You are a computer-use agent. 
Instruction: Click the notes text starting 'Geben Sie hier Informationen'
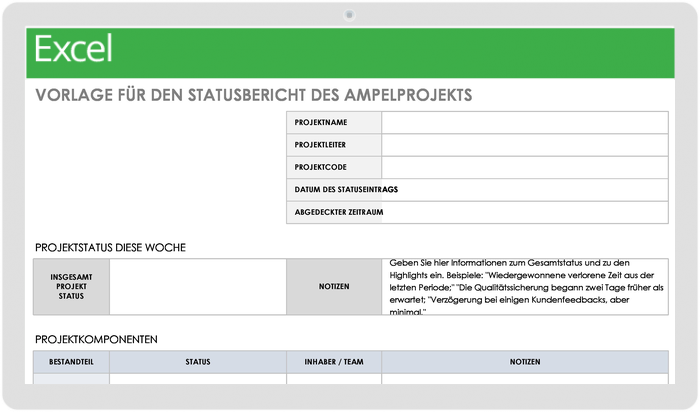coord(525,287)
